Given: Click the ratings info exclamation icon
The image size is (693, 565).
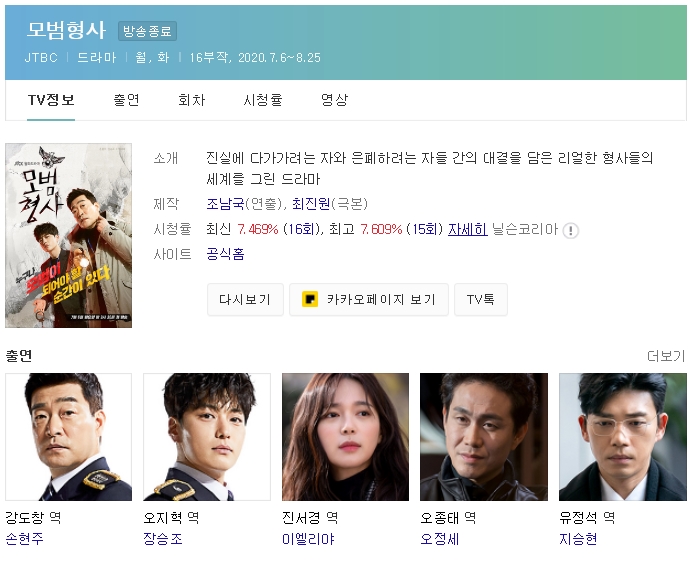Looking at the screenshot, I should click(x=571, y=230).
